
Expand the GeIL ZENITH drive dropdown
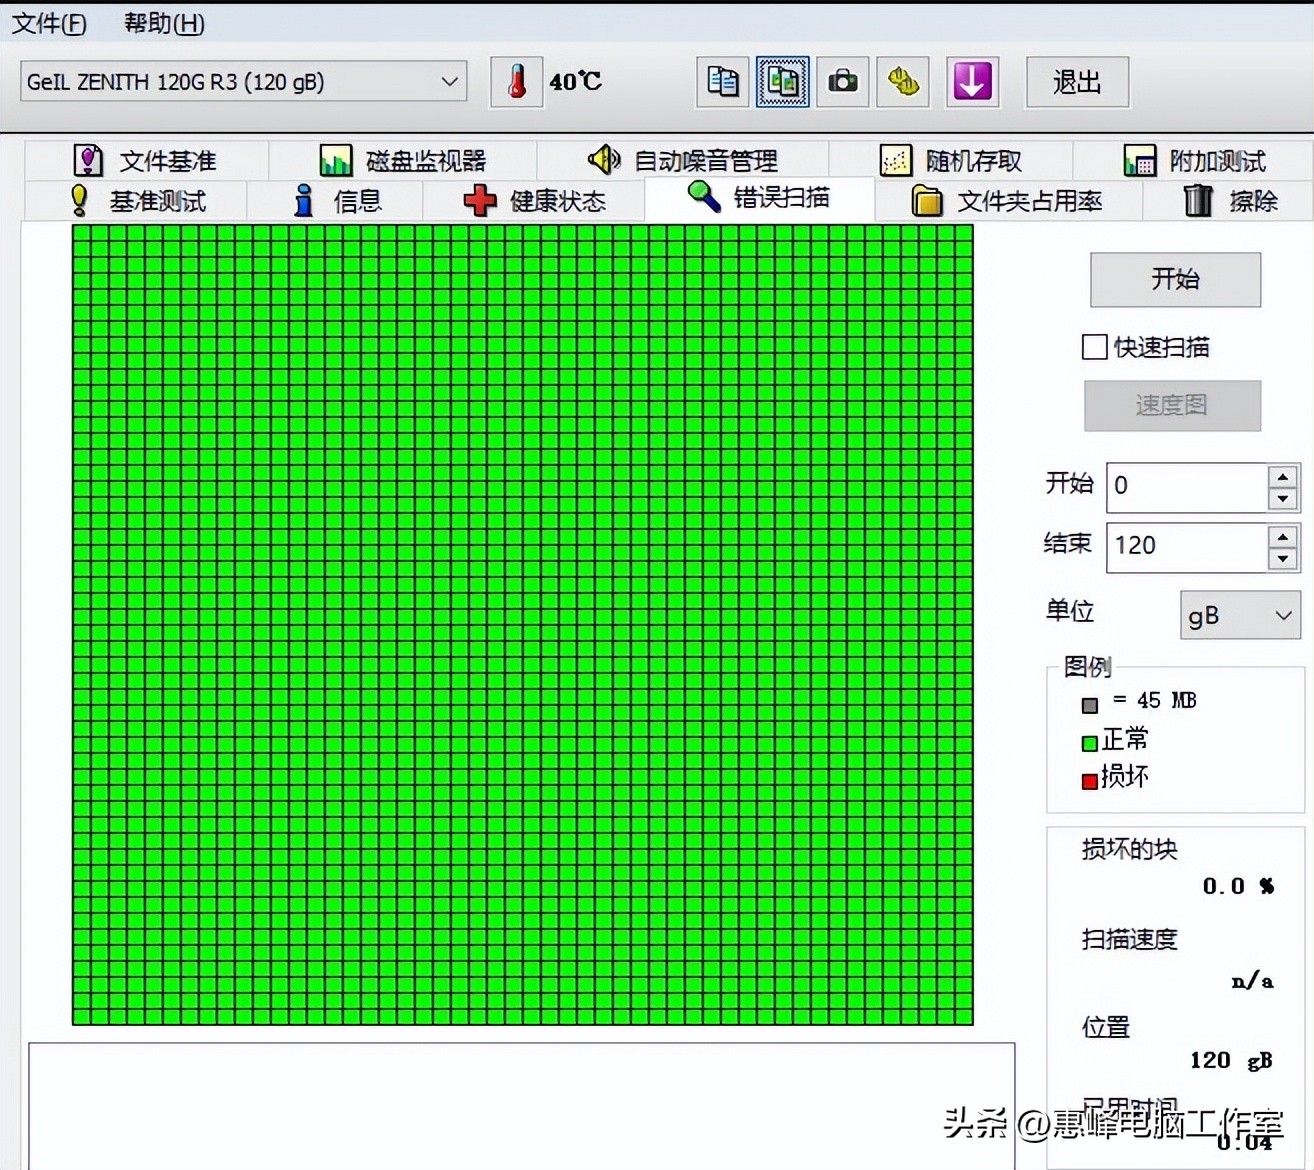[x=450, y=82]
